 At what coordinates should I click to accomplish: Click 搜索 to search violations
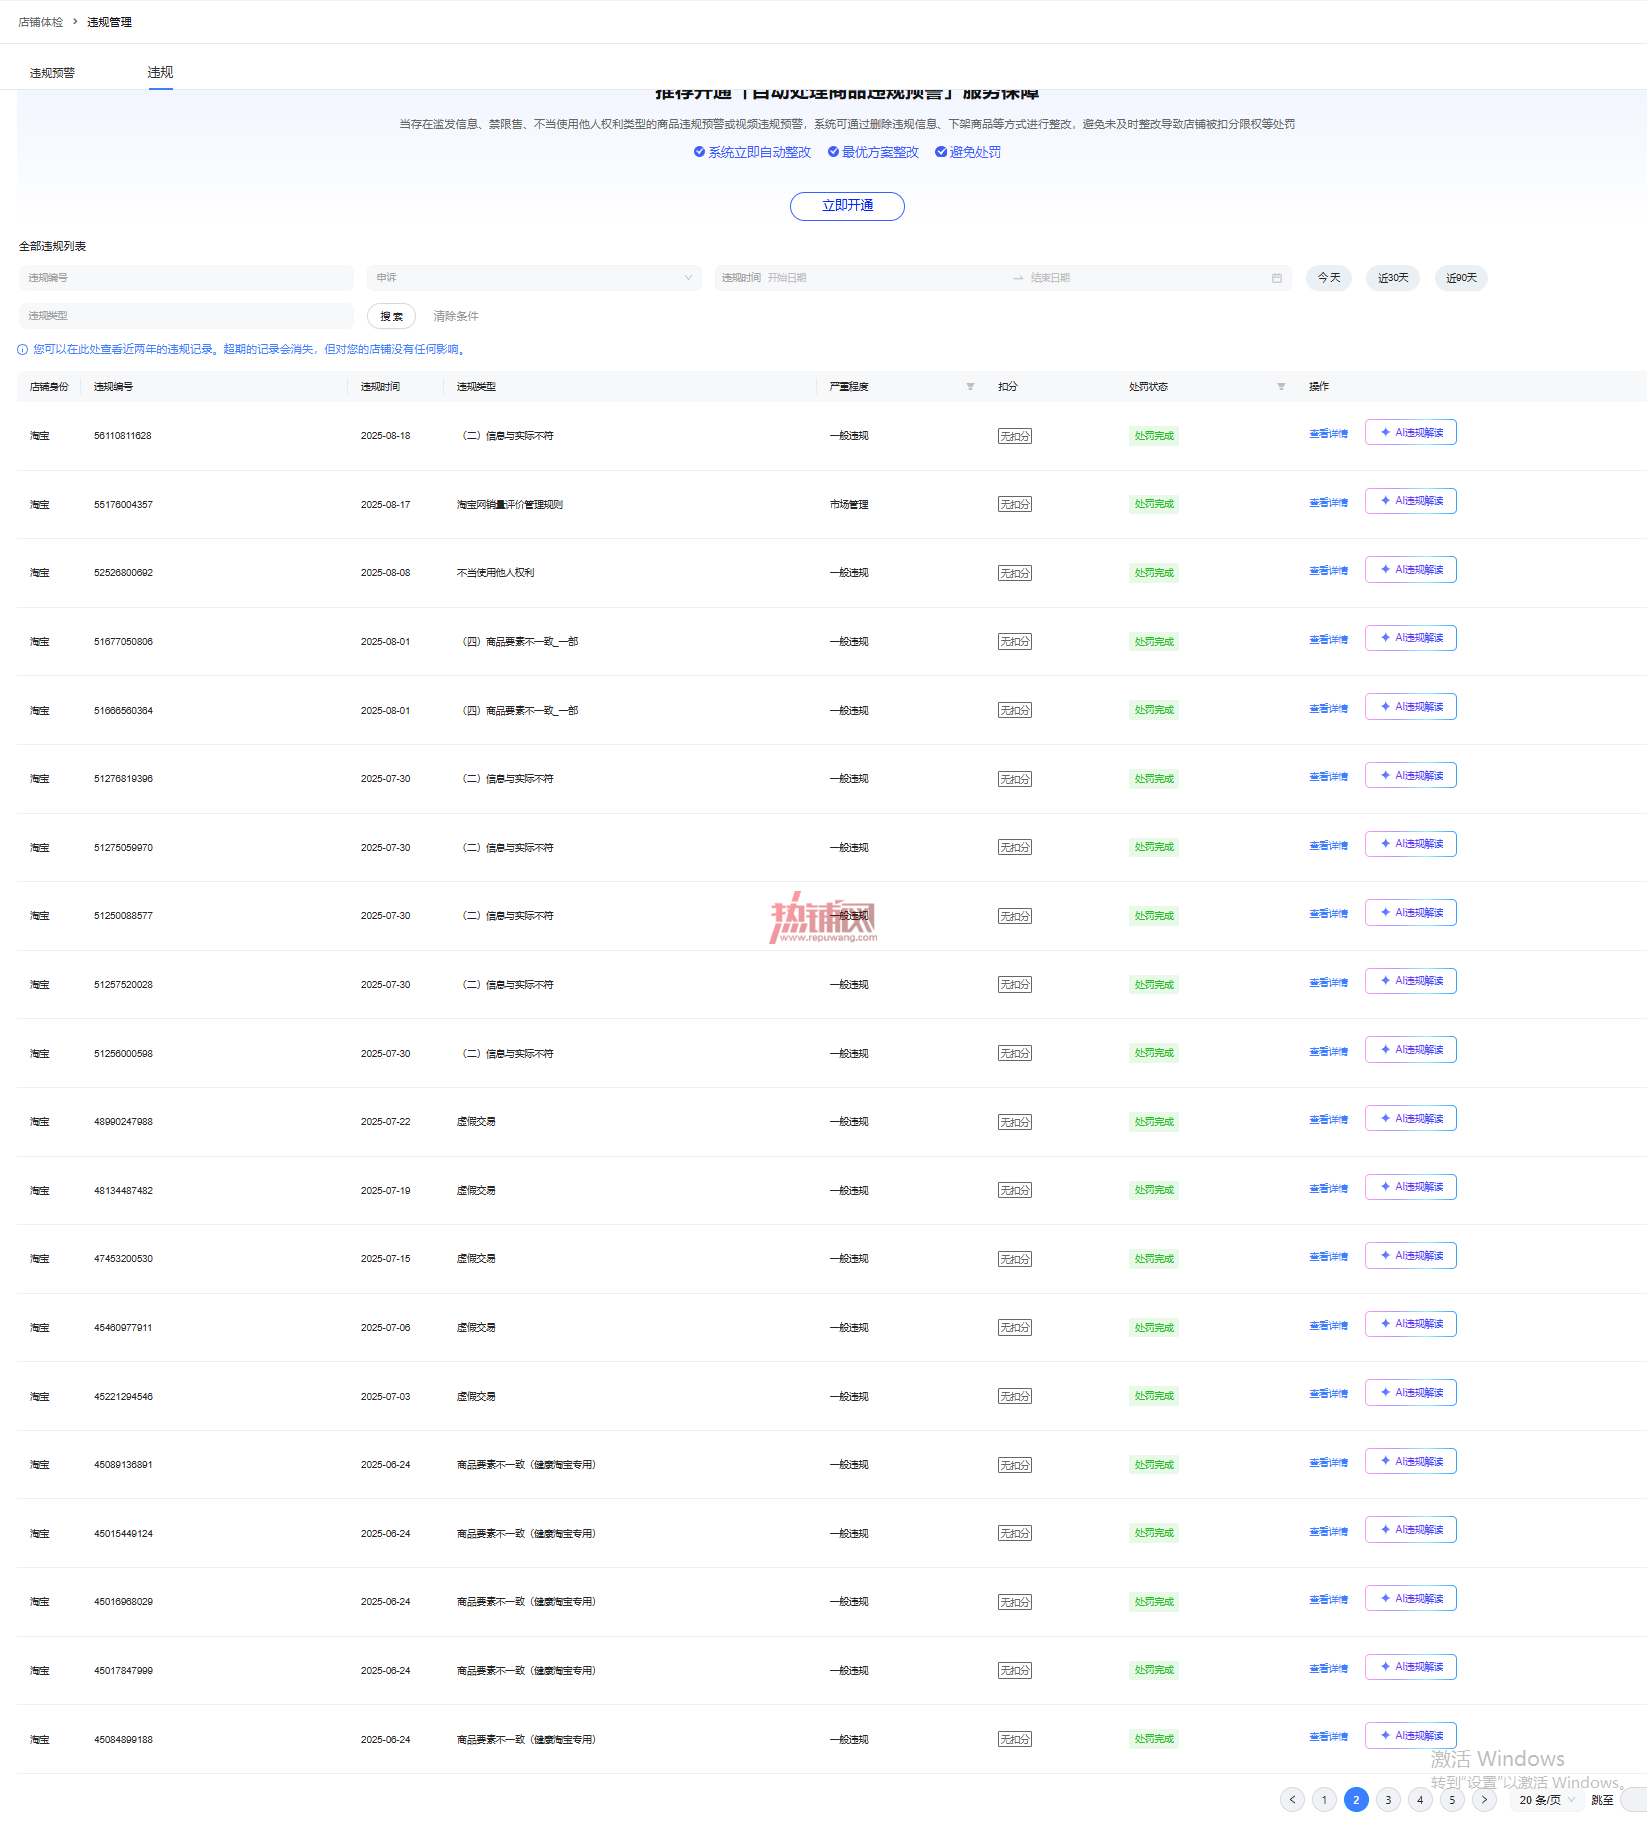(x=391, y=316)
